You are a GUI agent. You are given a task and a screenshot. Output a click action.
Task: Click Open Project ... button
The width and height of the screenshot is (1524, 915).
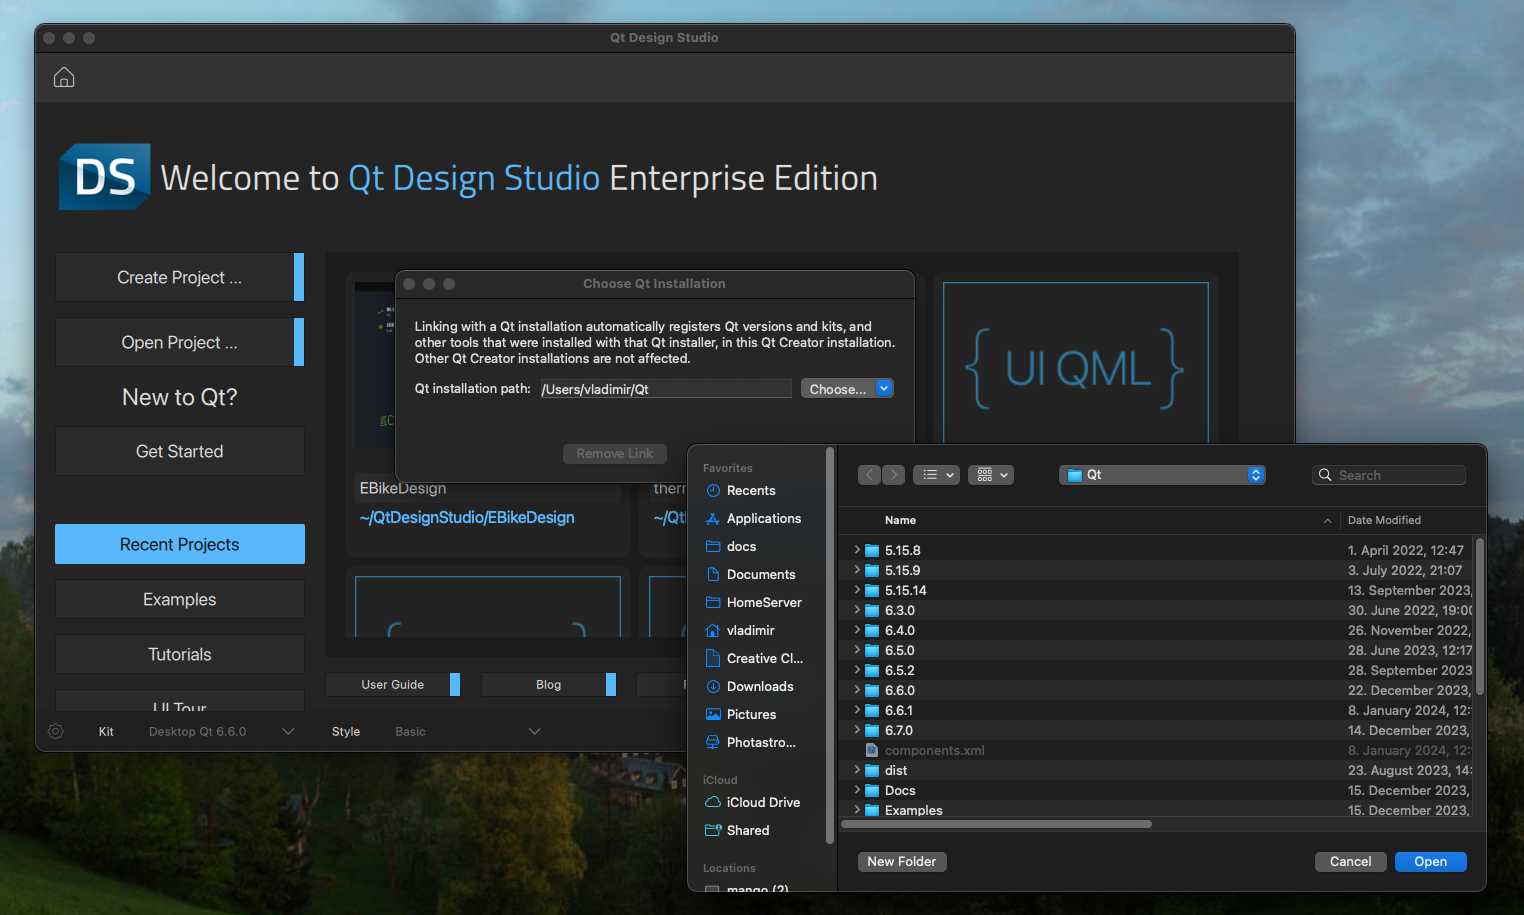click(180, 342)
